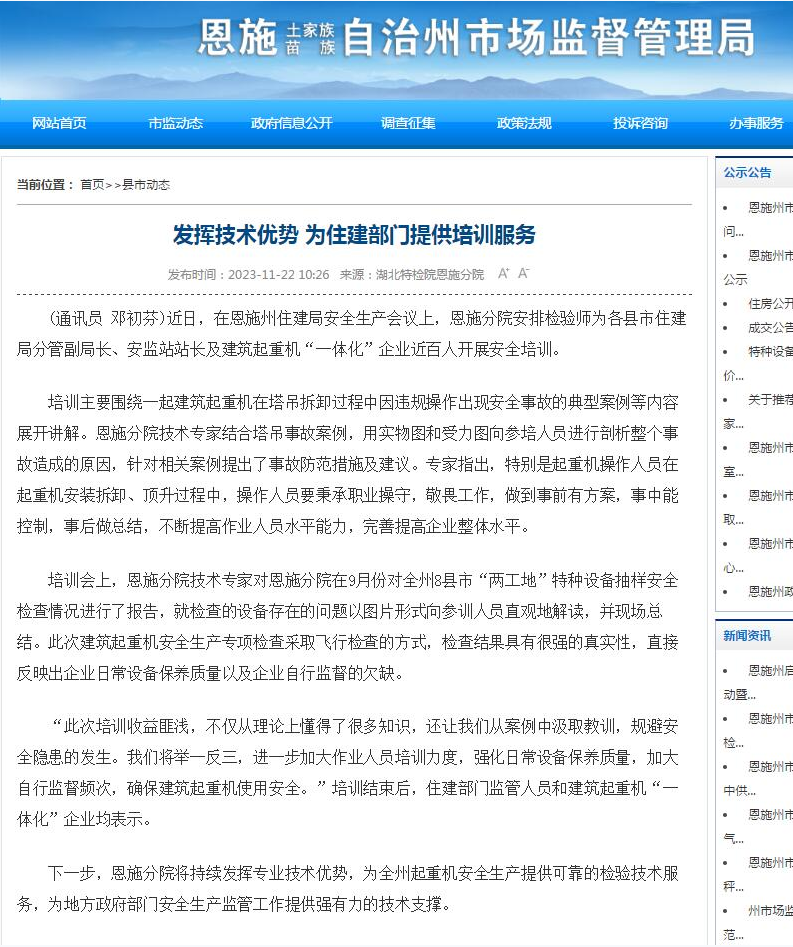Open the 办事服务 navigation item
Screen dimensions: 793x947
pos(756,123)
